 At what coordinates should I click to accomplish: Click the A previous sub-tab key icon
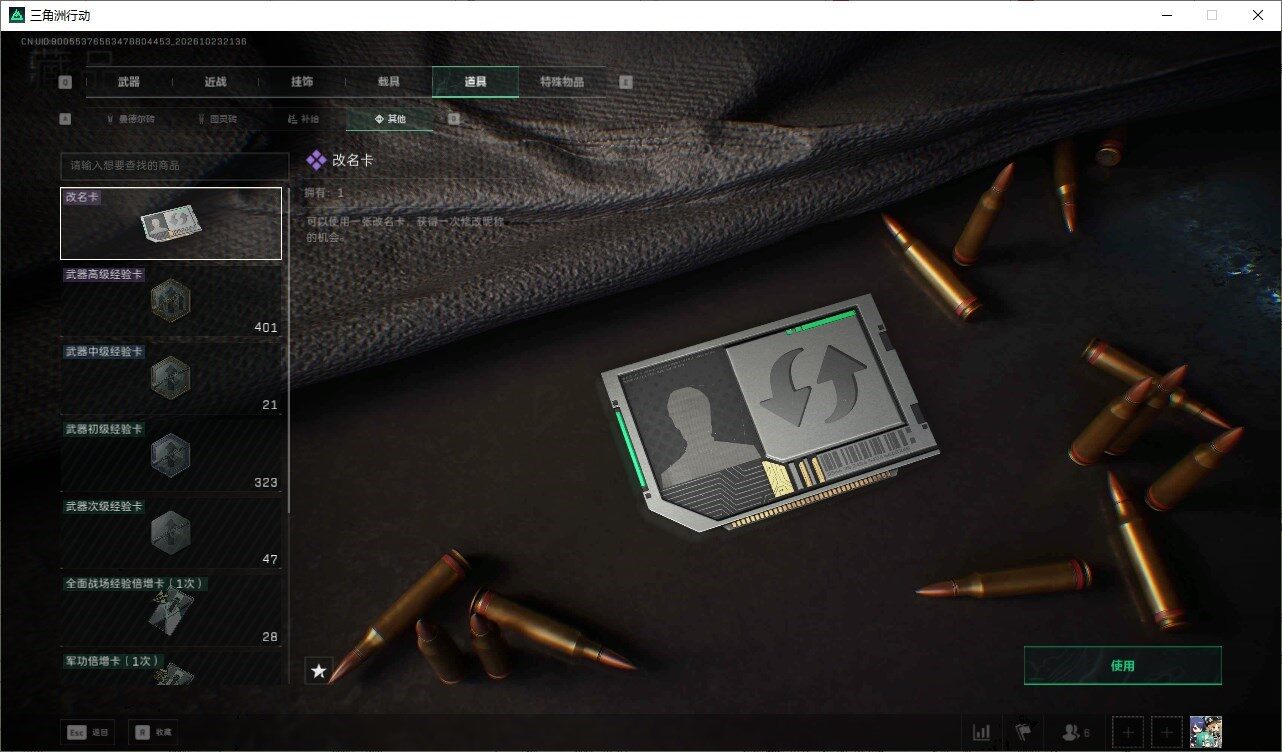pos(65,119)
